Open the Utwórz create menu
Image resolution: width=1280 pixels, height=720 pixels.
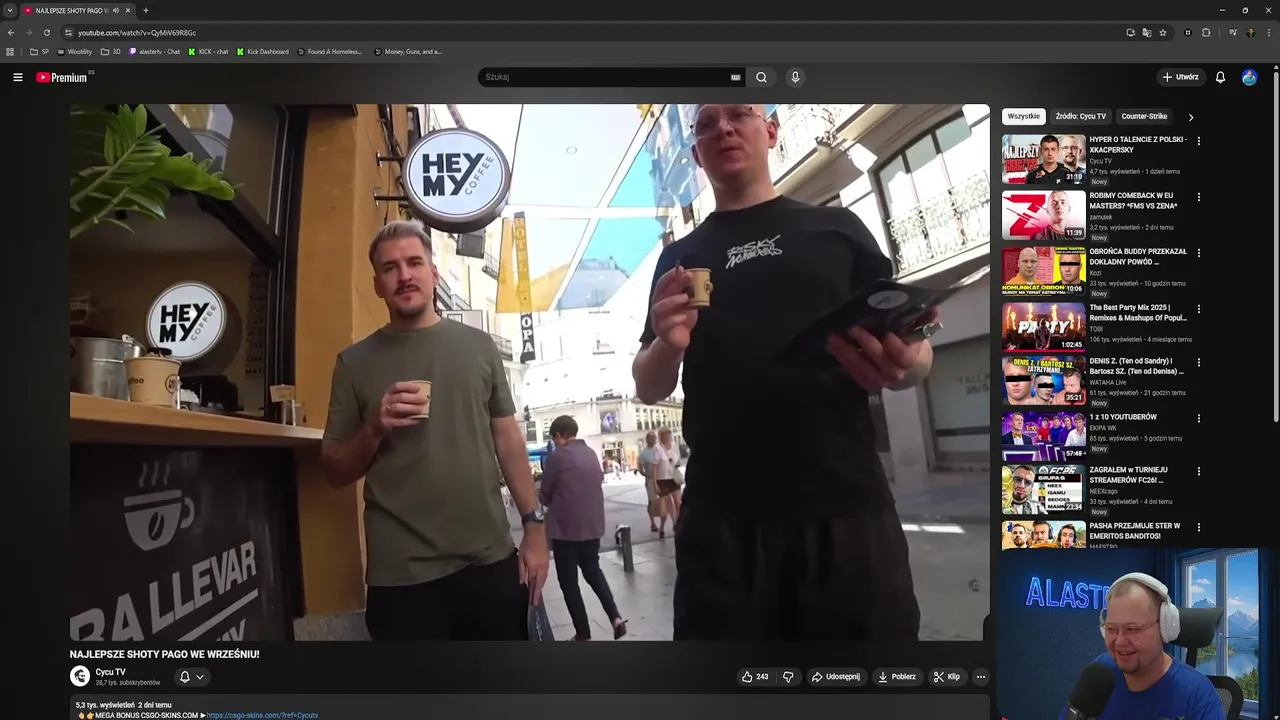tap(1180, 77)
